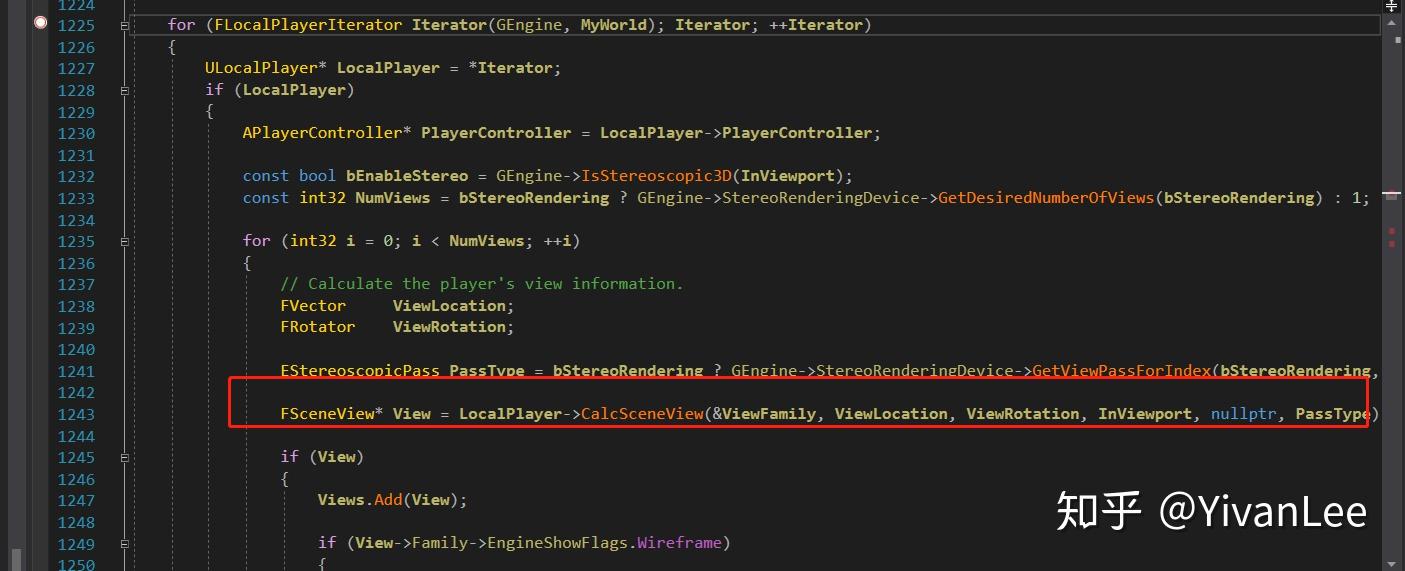Click GetDesiredNumberOfViews method name
Screen dimensions: 1405x571
[1046, 198]
